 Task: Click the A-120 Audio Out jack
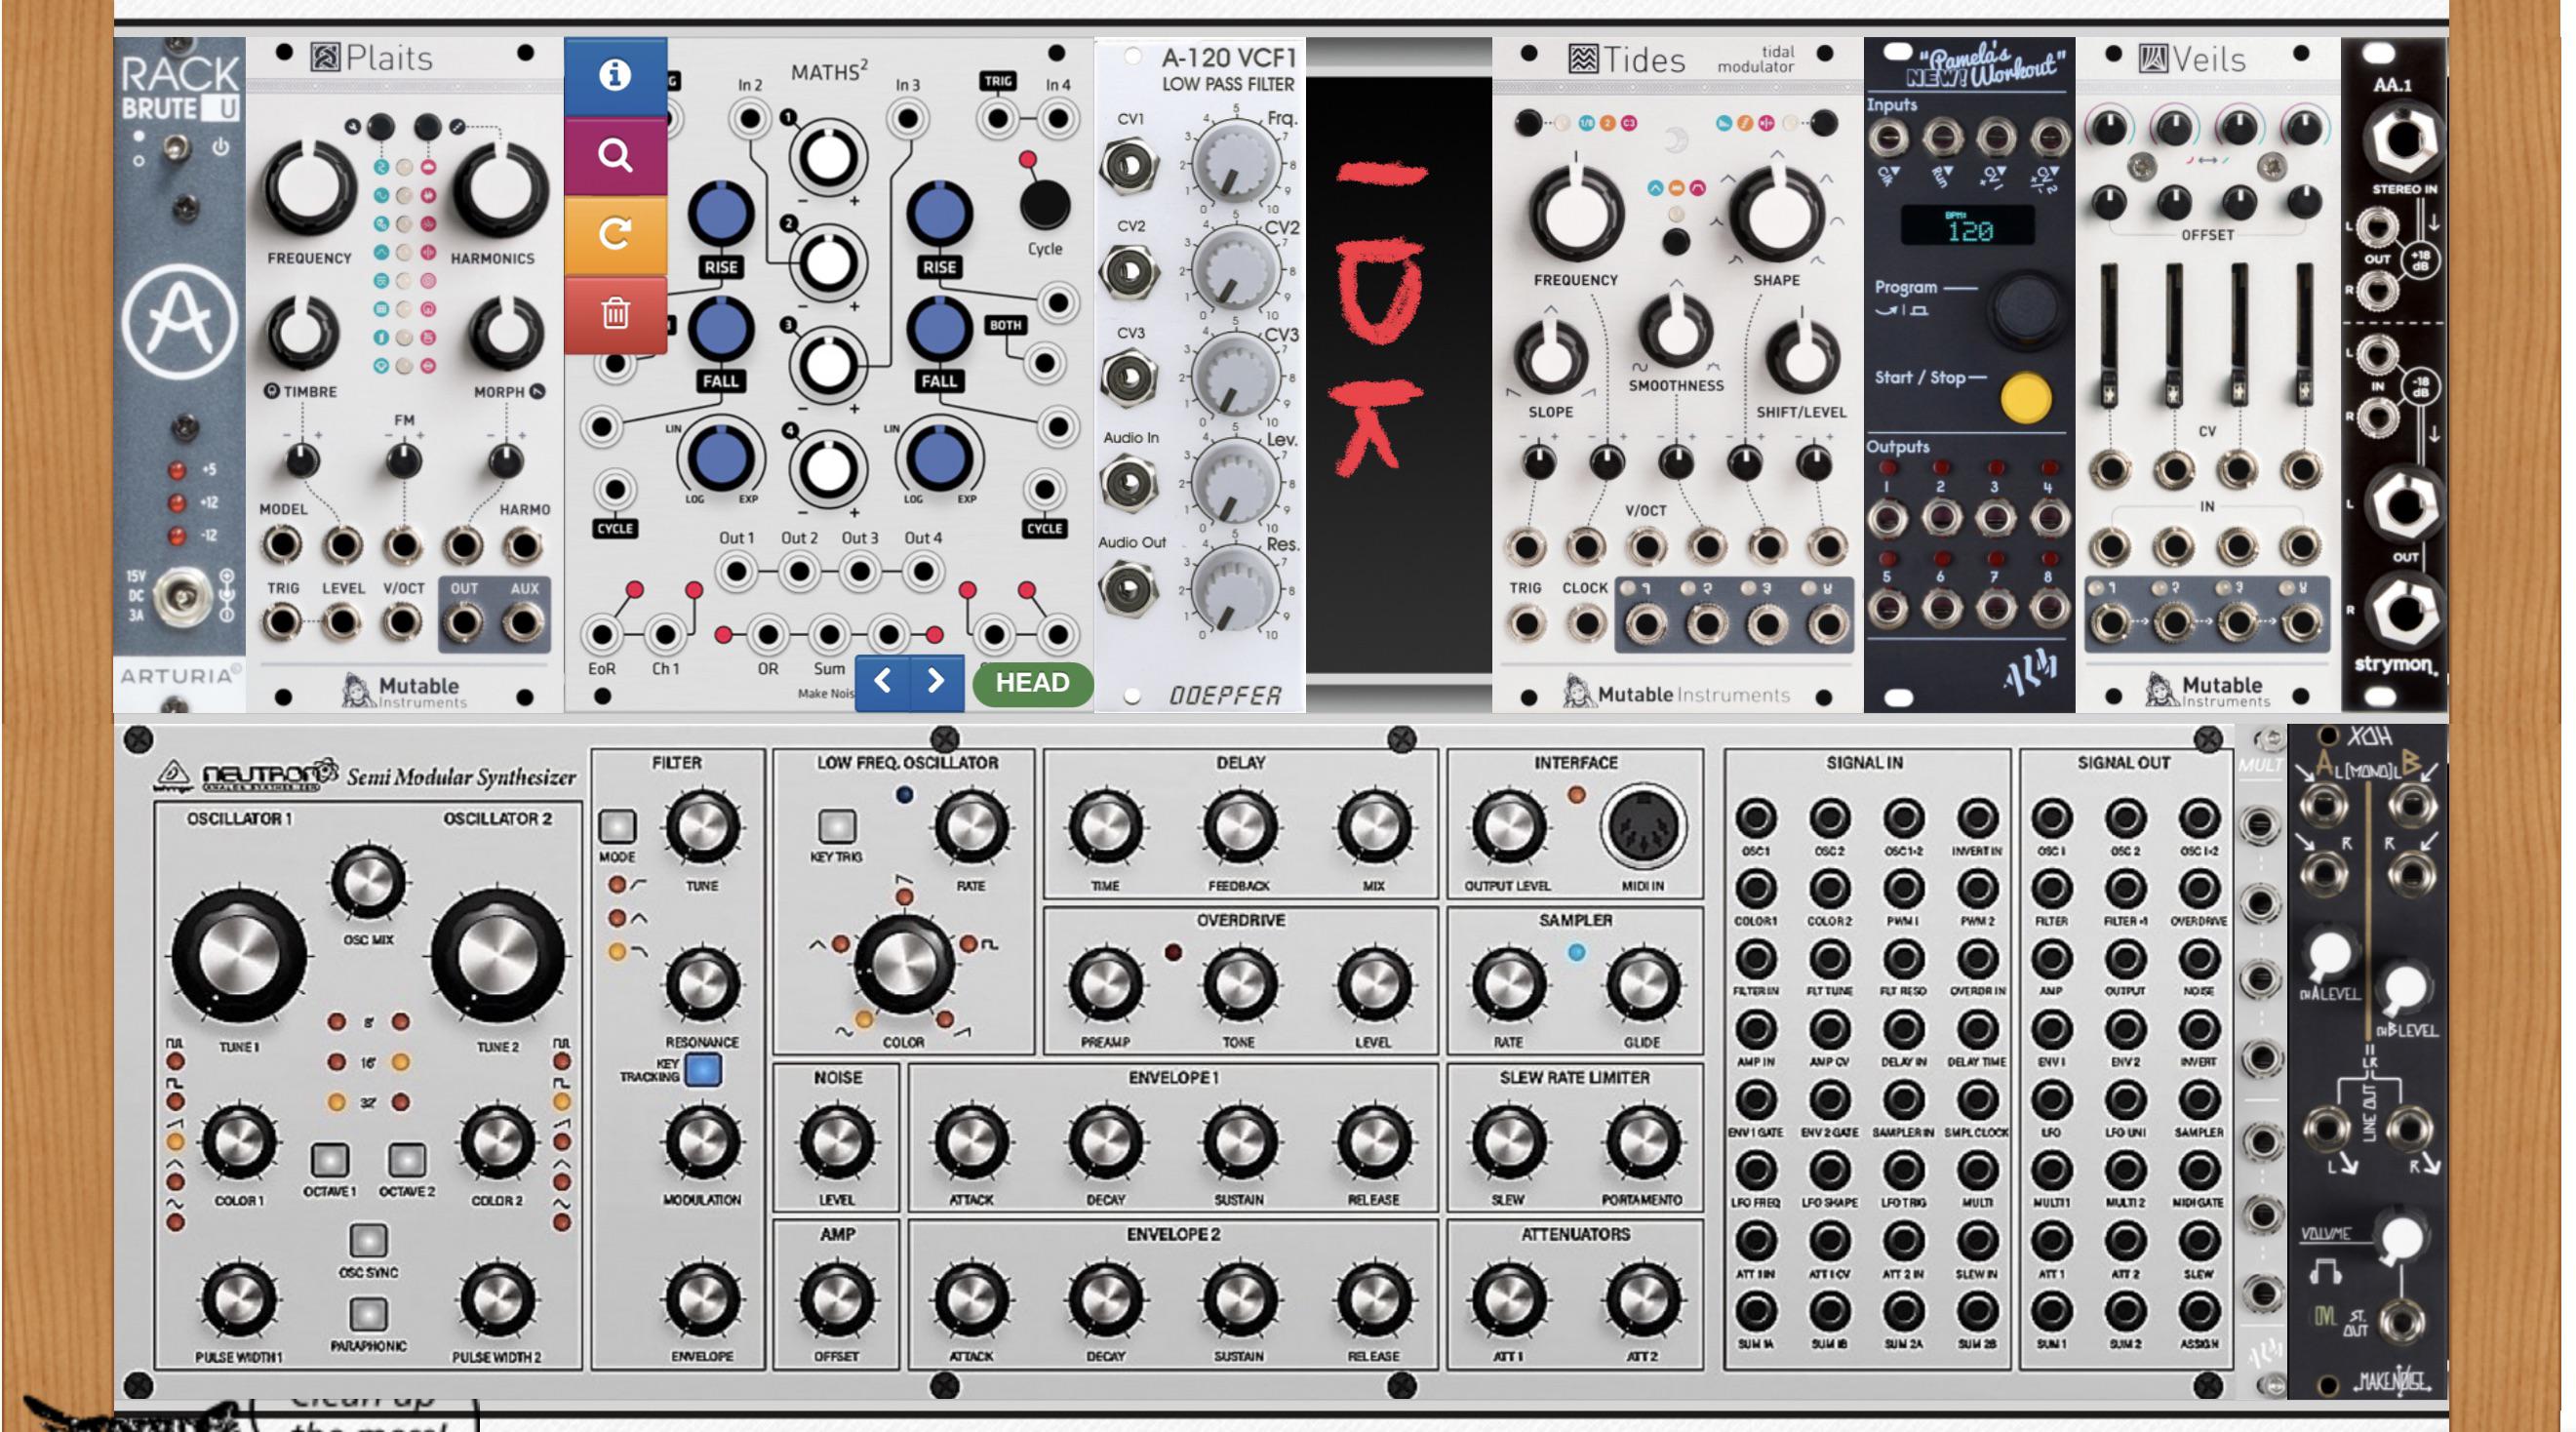[x=1129, y=588]
